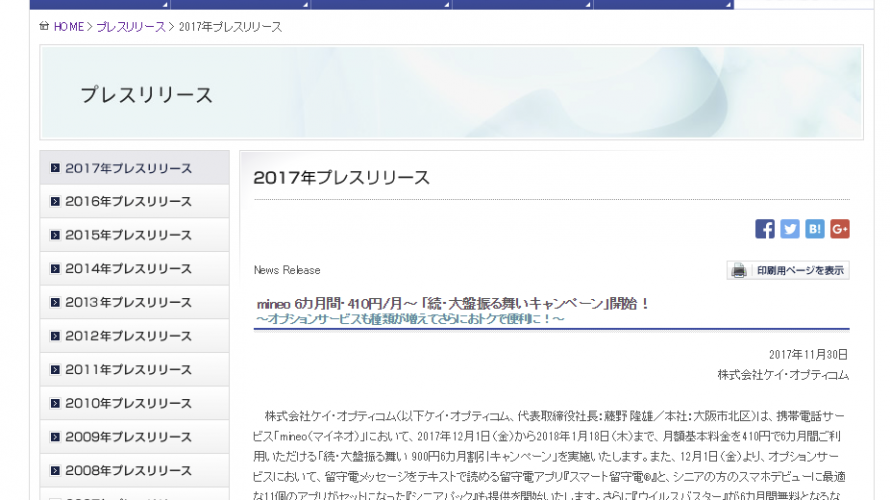Image resolution: width=890 pixels, height=500 pixels.
Task: Follow the HOME breadcrumb link
Action: (x=69, y=27)
